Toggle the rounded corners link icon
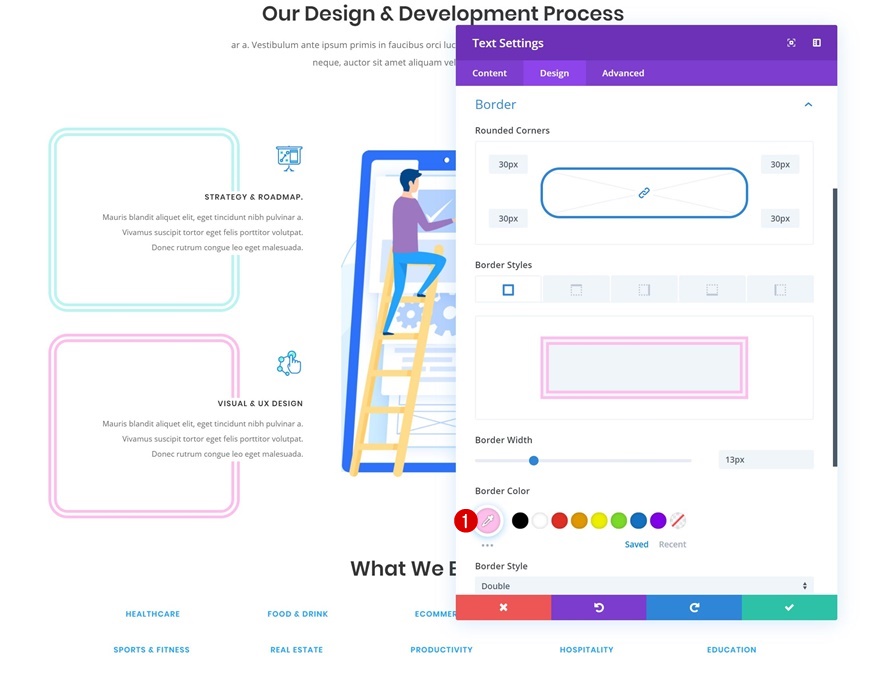Screen dimensions: 880x678 pos(644,193)
